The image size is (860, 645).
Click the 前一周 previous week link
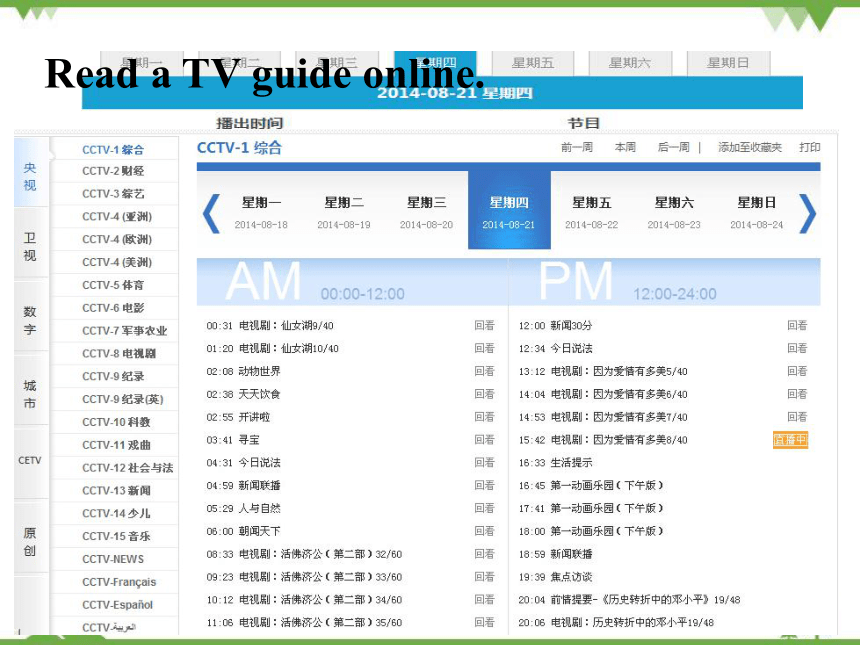(x=577, y=147)
